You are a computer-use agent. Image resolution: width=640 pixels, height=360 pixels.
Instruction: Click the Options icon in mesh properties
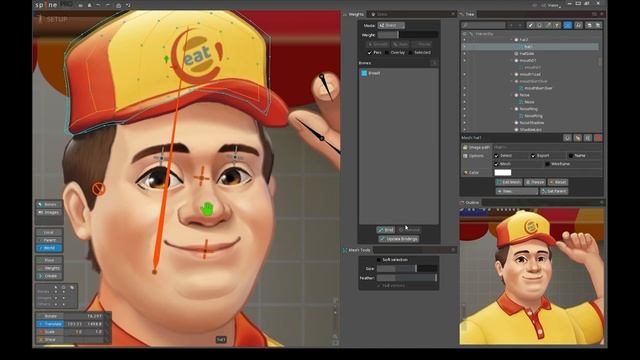465,156
